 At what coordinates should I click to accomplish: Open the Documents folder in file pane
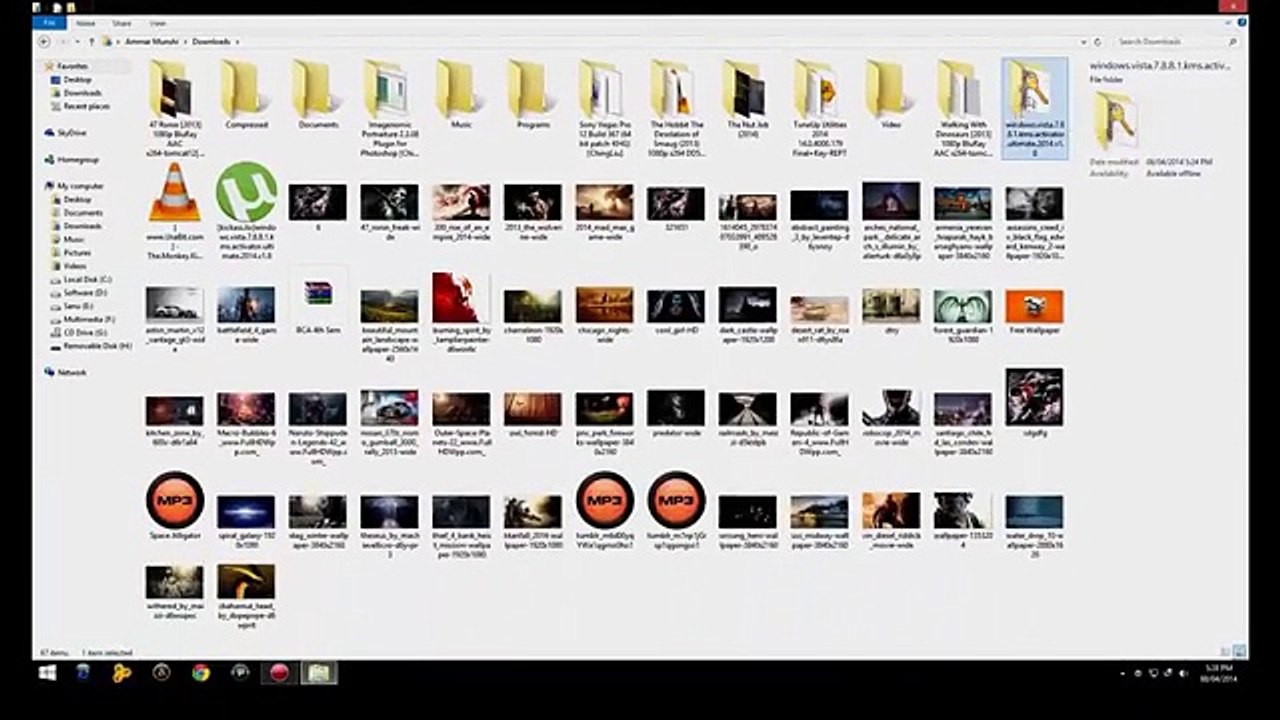pyautogui.click(x=318, y=93)
